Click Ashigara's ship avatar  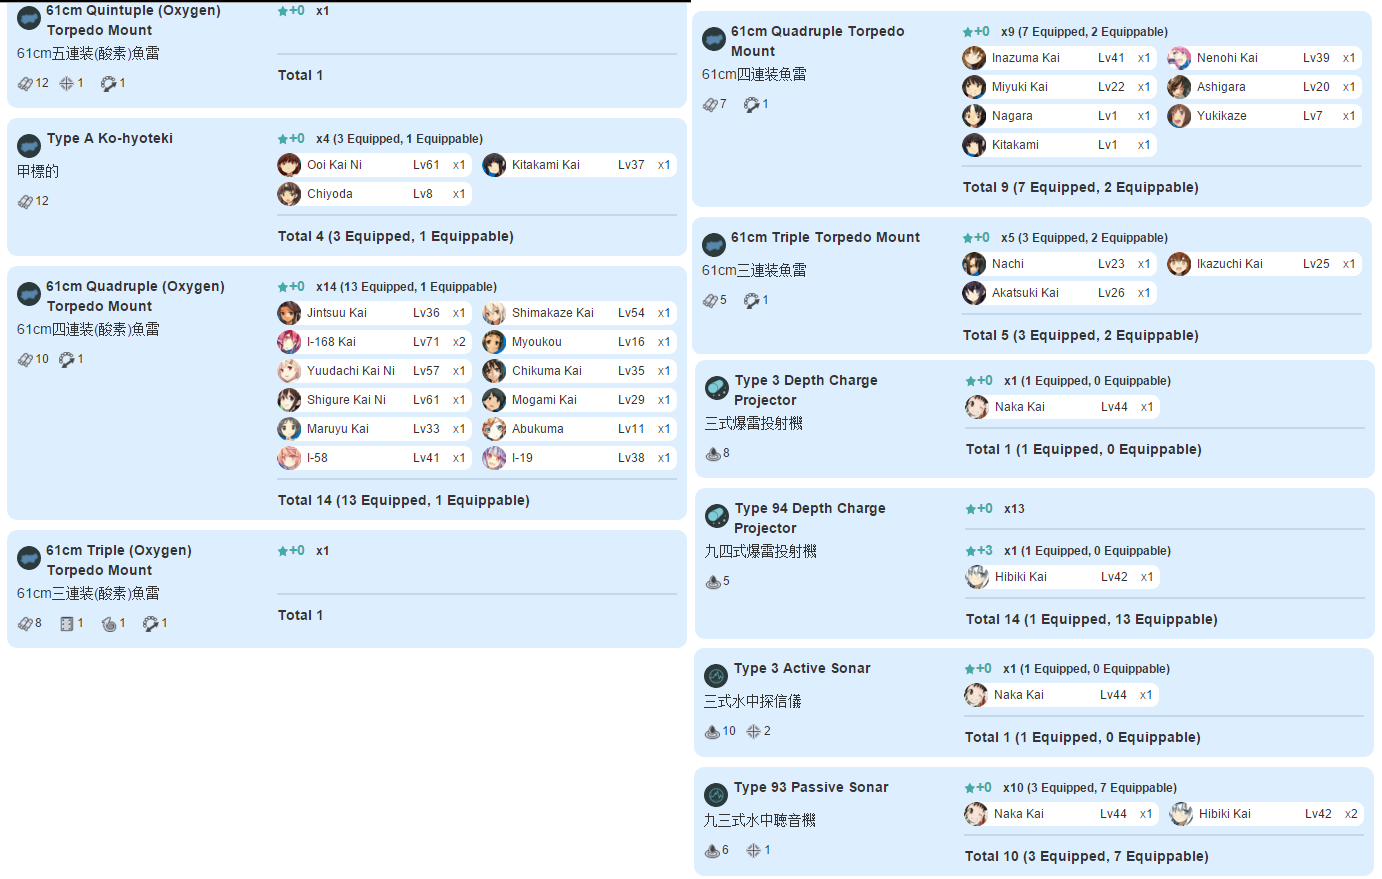point(1179,87)
